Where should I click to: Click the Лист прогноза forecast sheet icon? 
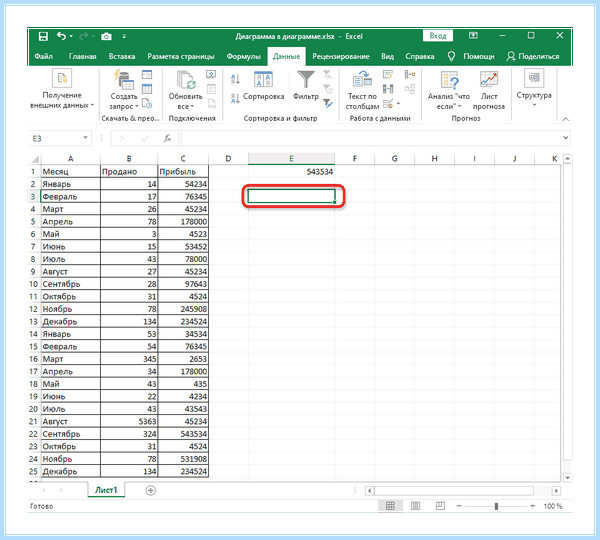tap(489, 79)
